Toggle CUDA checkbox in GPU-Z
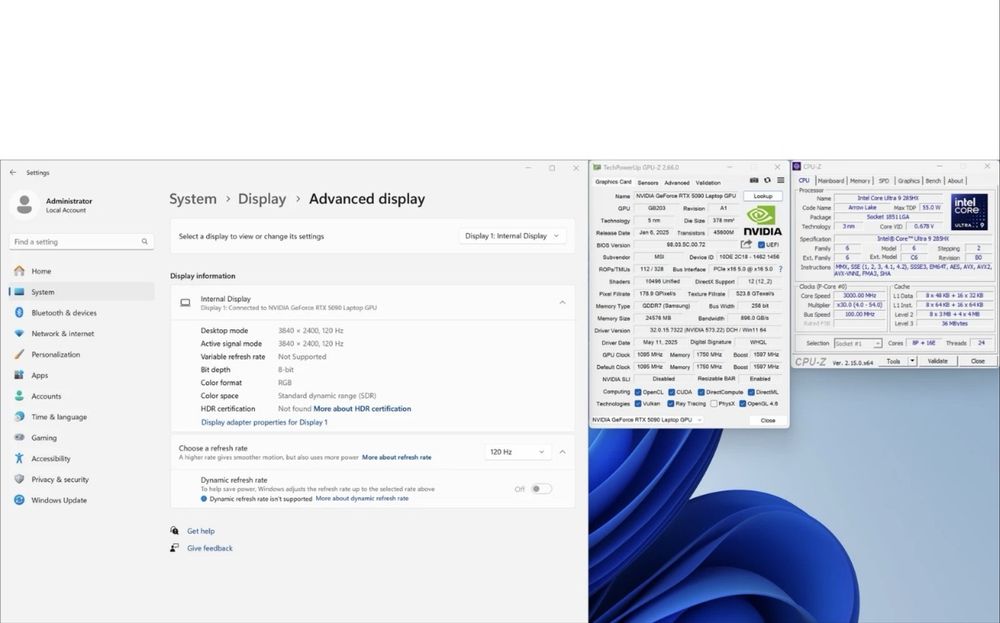Screen dimensions: 1000x623 (x=672, y=392)
